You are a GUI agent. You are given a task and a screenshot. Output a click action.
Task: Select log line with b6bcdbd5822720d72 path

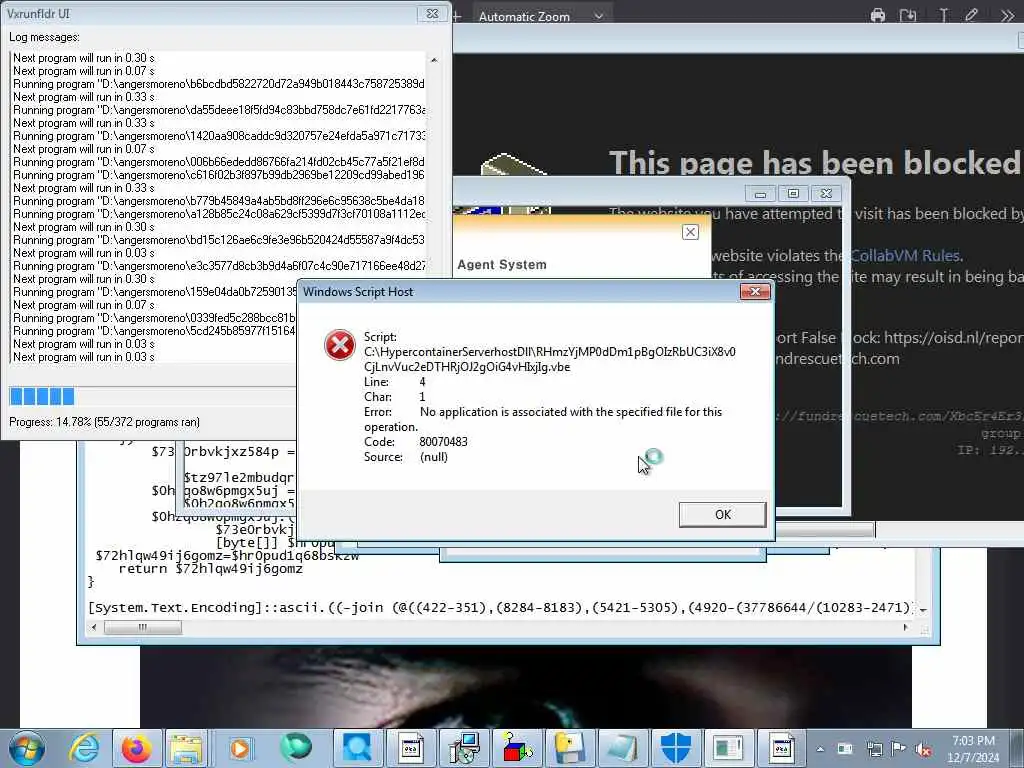tap(219, 84)
